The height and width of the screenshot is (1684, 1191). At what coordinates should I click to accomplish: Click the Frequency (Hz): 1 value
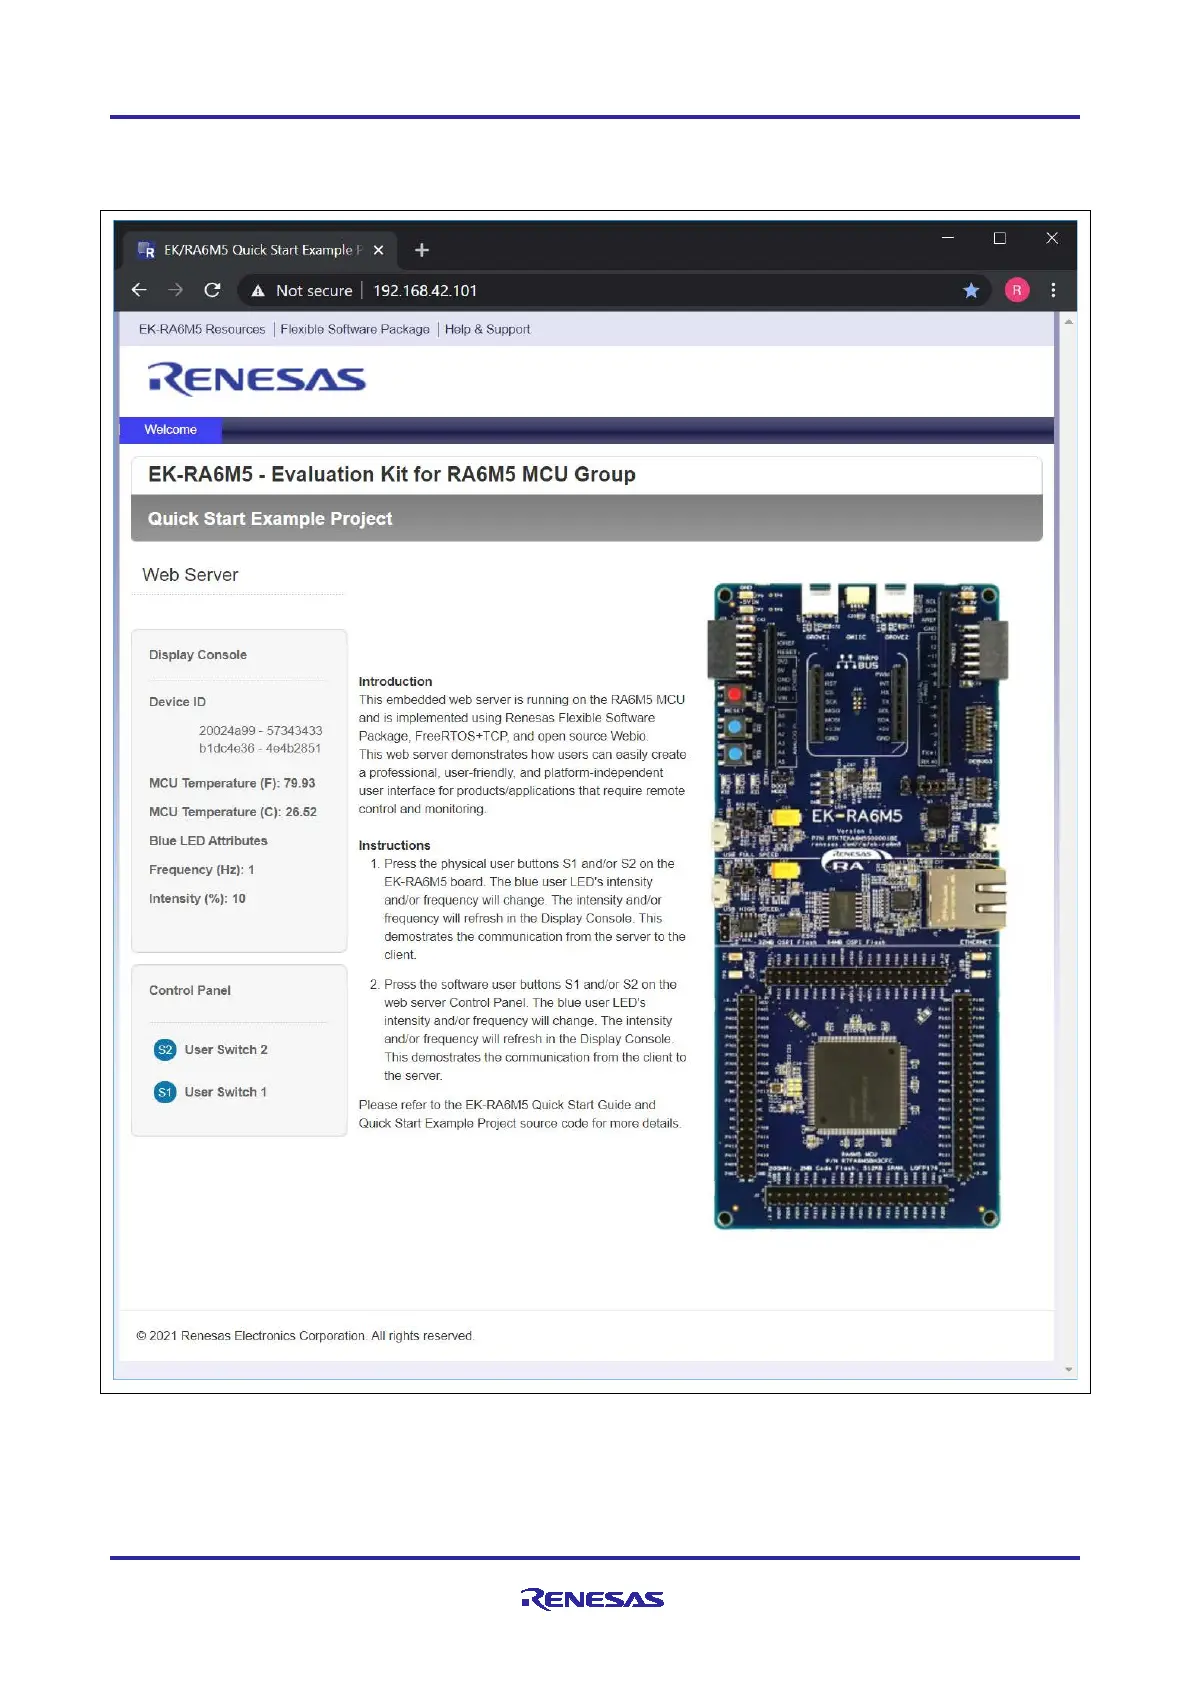point(202,870)
